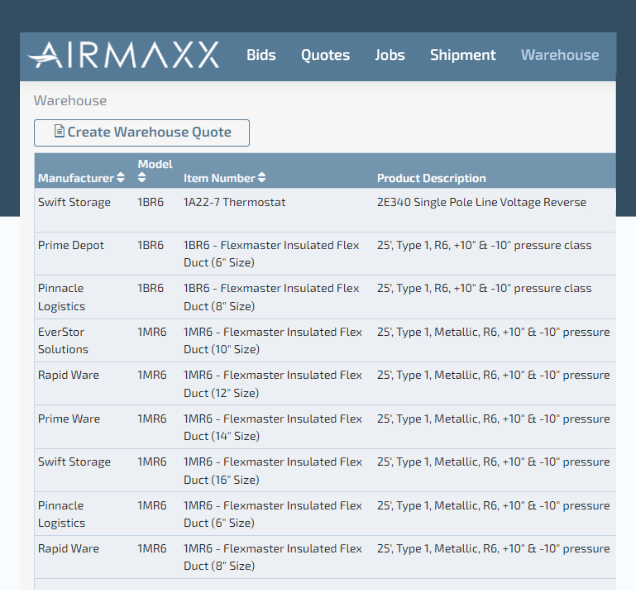
Task: Go to the Jobs tab
Action: pyautogui.click(x=390, y=55)
